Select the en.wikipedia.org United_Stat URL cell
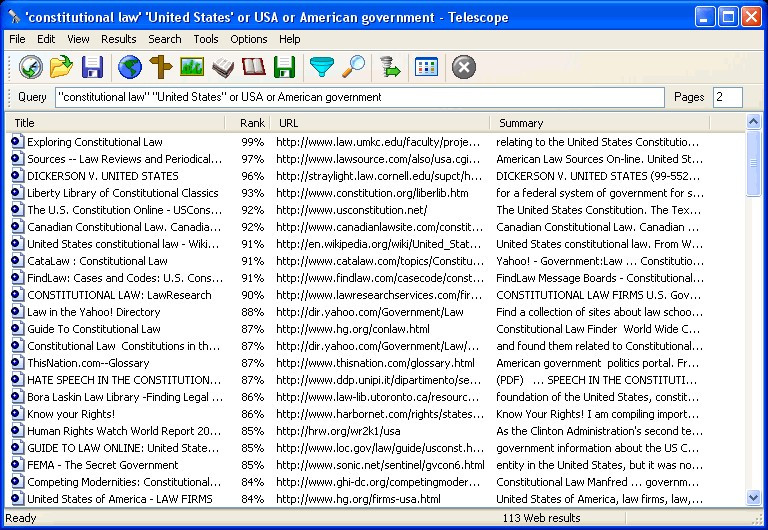 pos(379,244)
